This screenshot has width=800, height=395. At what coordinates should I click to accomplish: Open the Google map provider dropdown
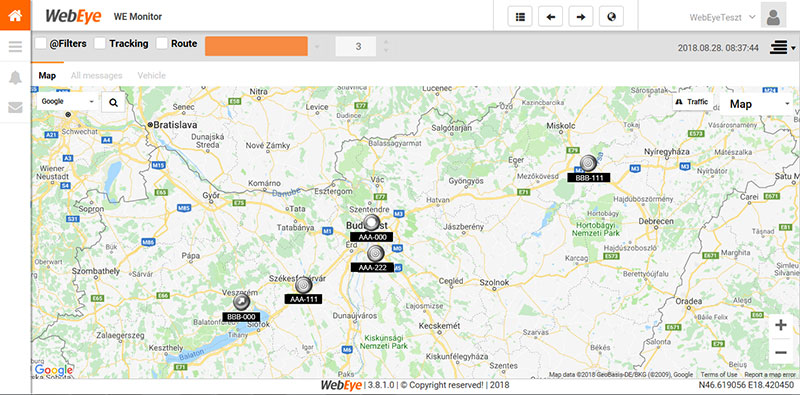67,102
